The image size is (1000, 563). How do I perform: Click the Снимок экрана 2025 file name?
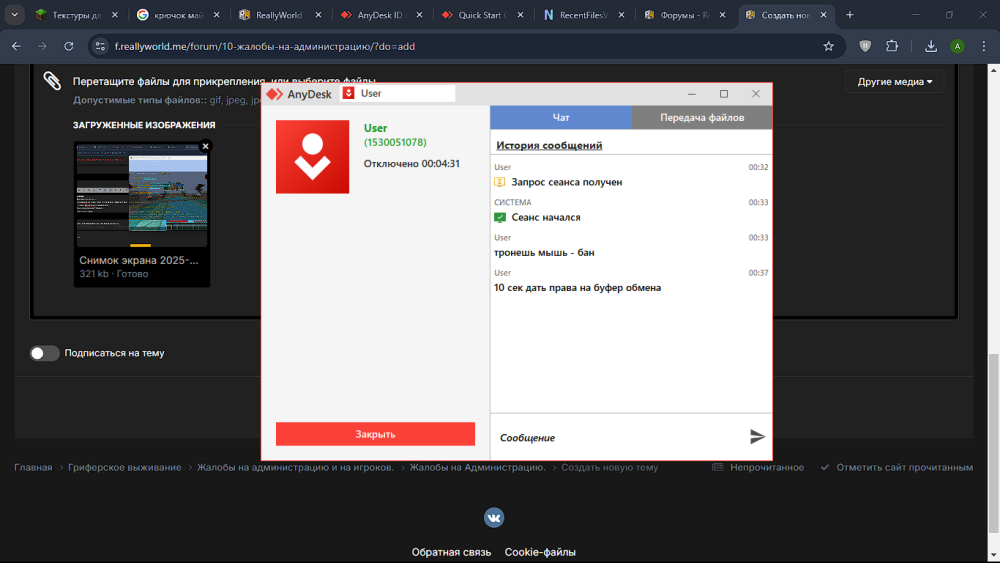(x=138, y=260)
